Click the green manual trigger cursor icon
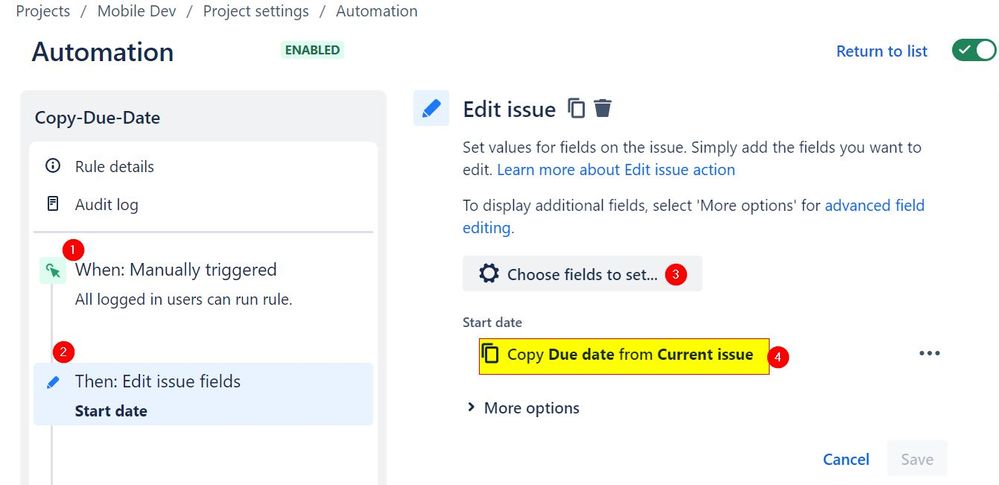 pos(54,271)
